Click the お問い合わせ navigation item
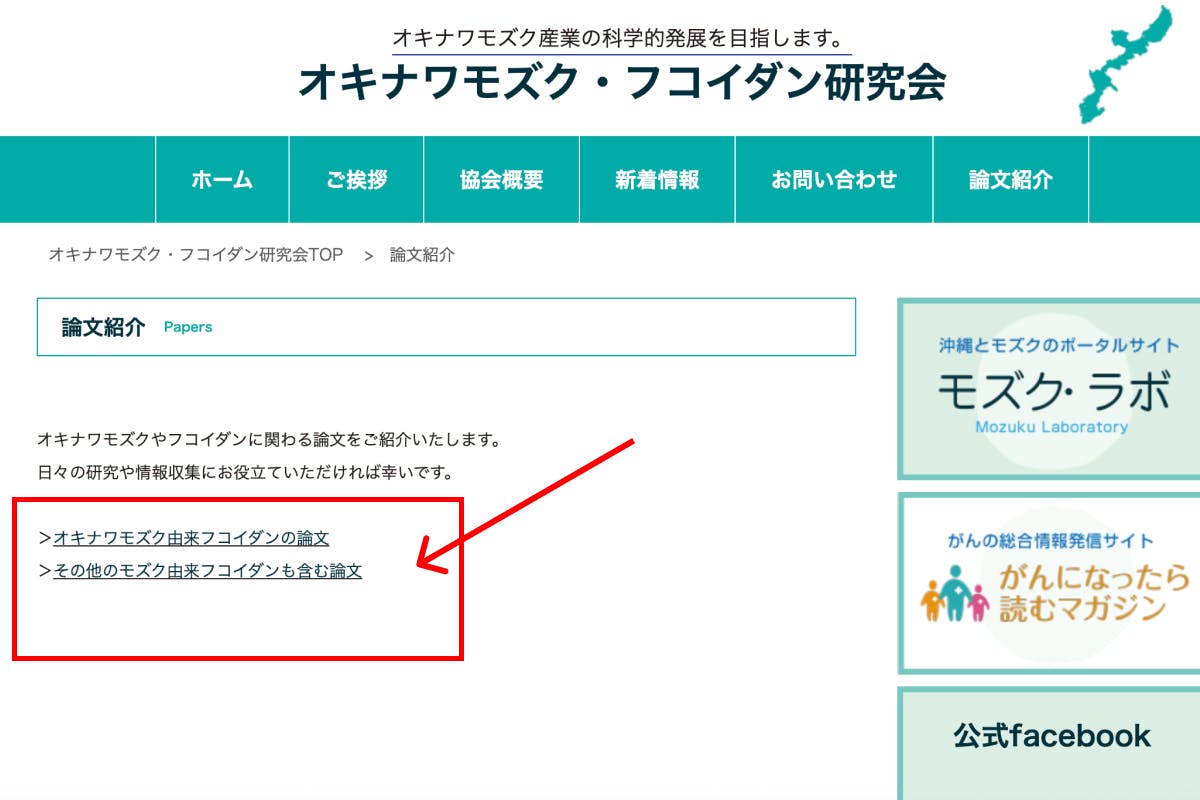Image resolution: width=1200 pixels, height=800 pixels. (834, 180)
